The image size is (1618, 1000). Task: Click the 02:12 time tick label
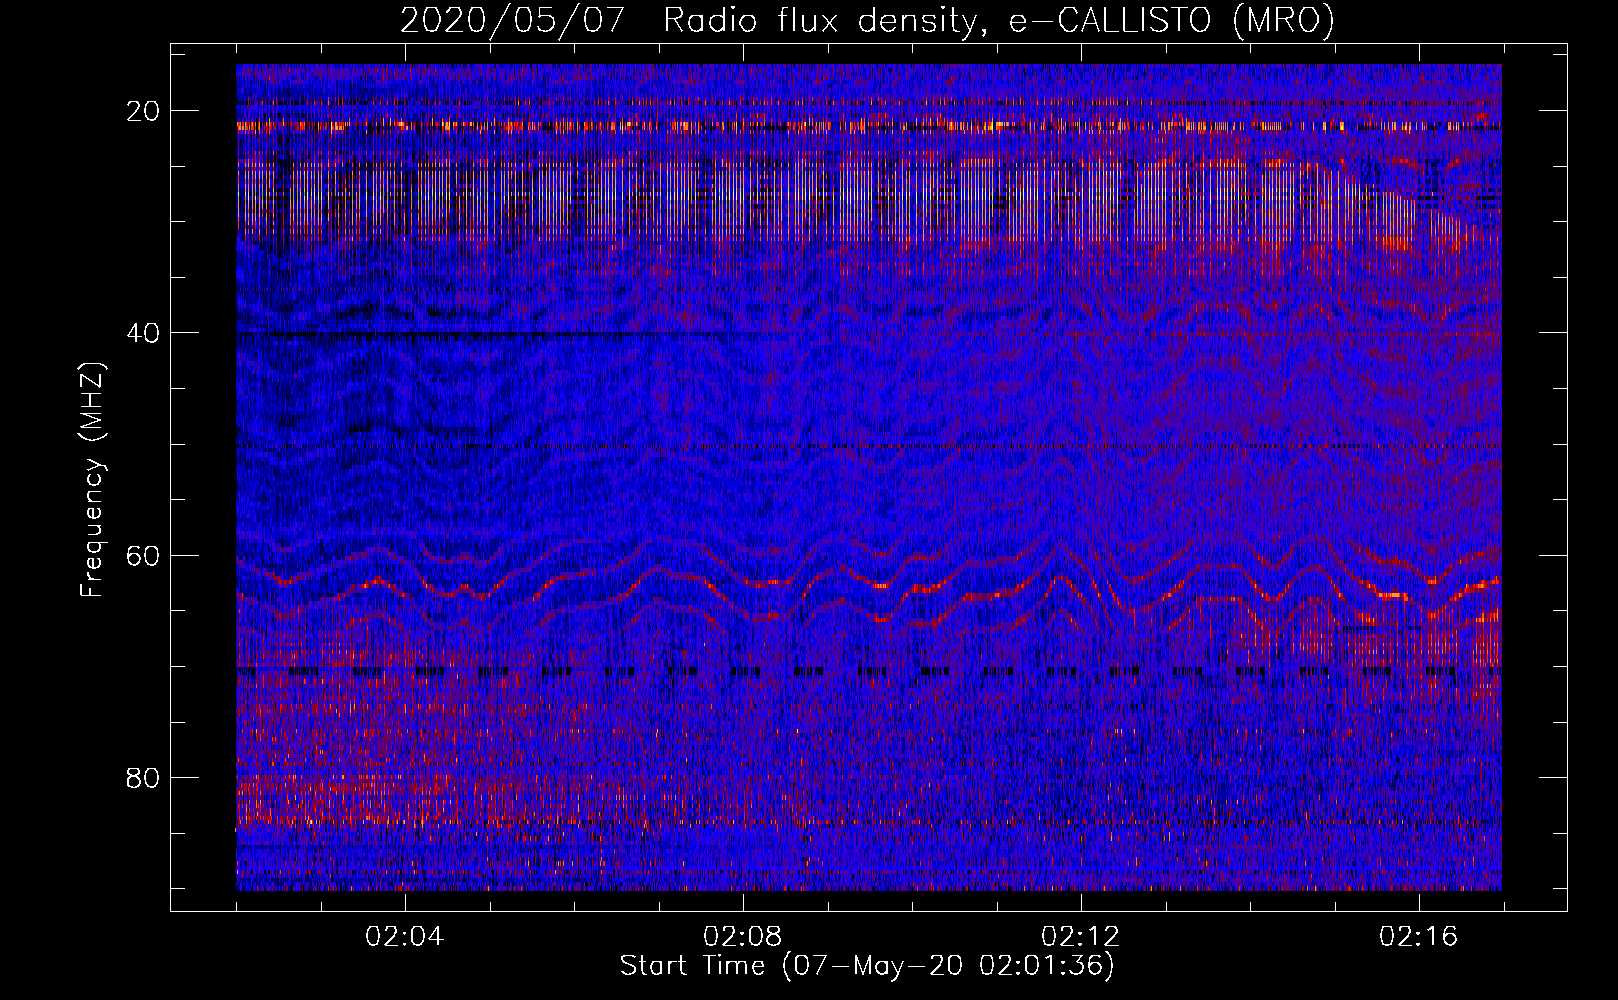click(1080, 936)
